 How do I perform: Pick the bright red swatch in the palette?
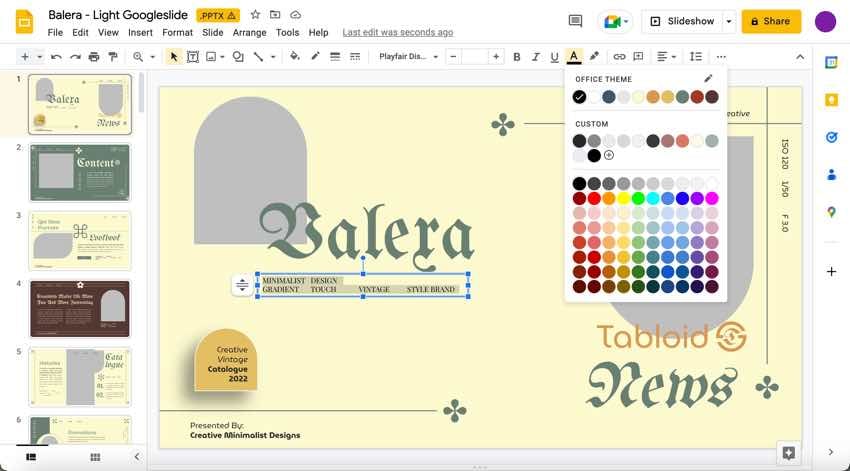594,198
